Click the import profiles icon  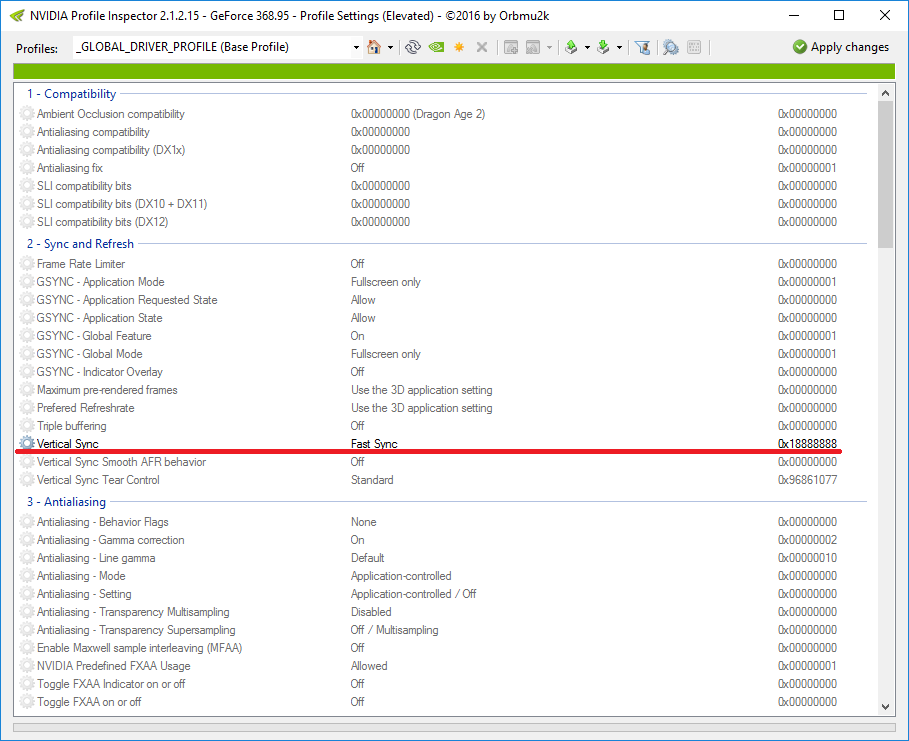coord(603,47)
